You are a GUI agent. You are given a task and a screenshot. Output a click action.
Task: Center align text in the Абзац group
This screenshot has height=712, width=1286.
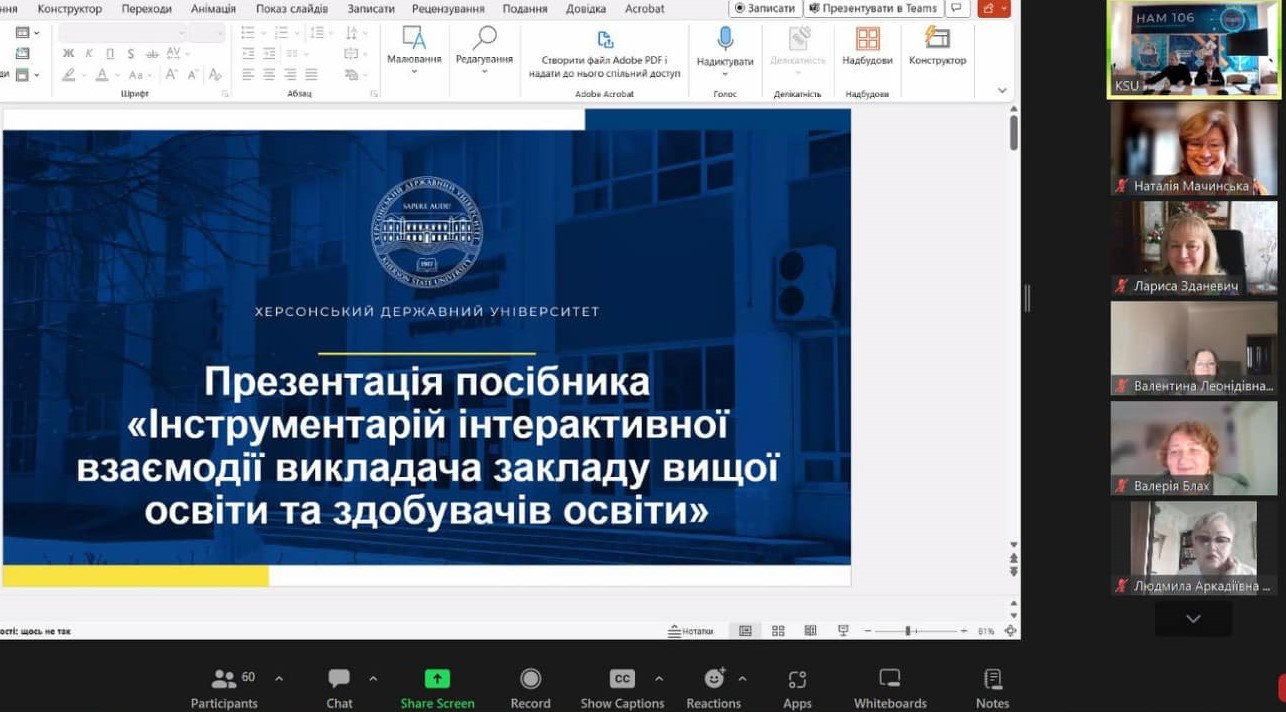(x=268, y=74)
